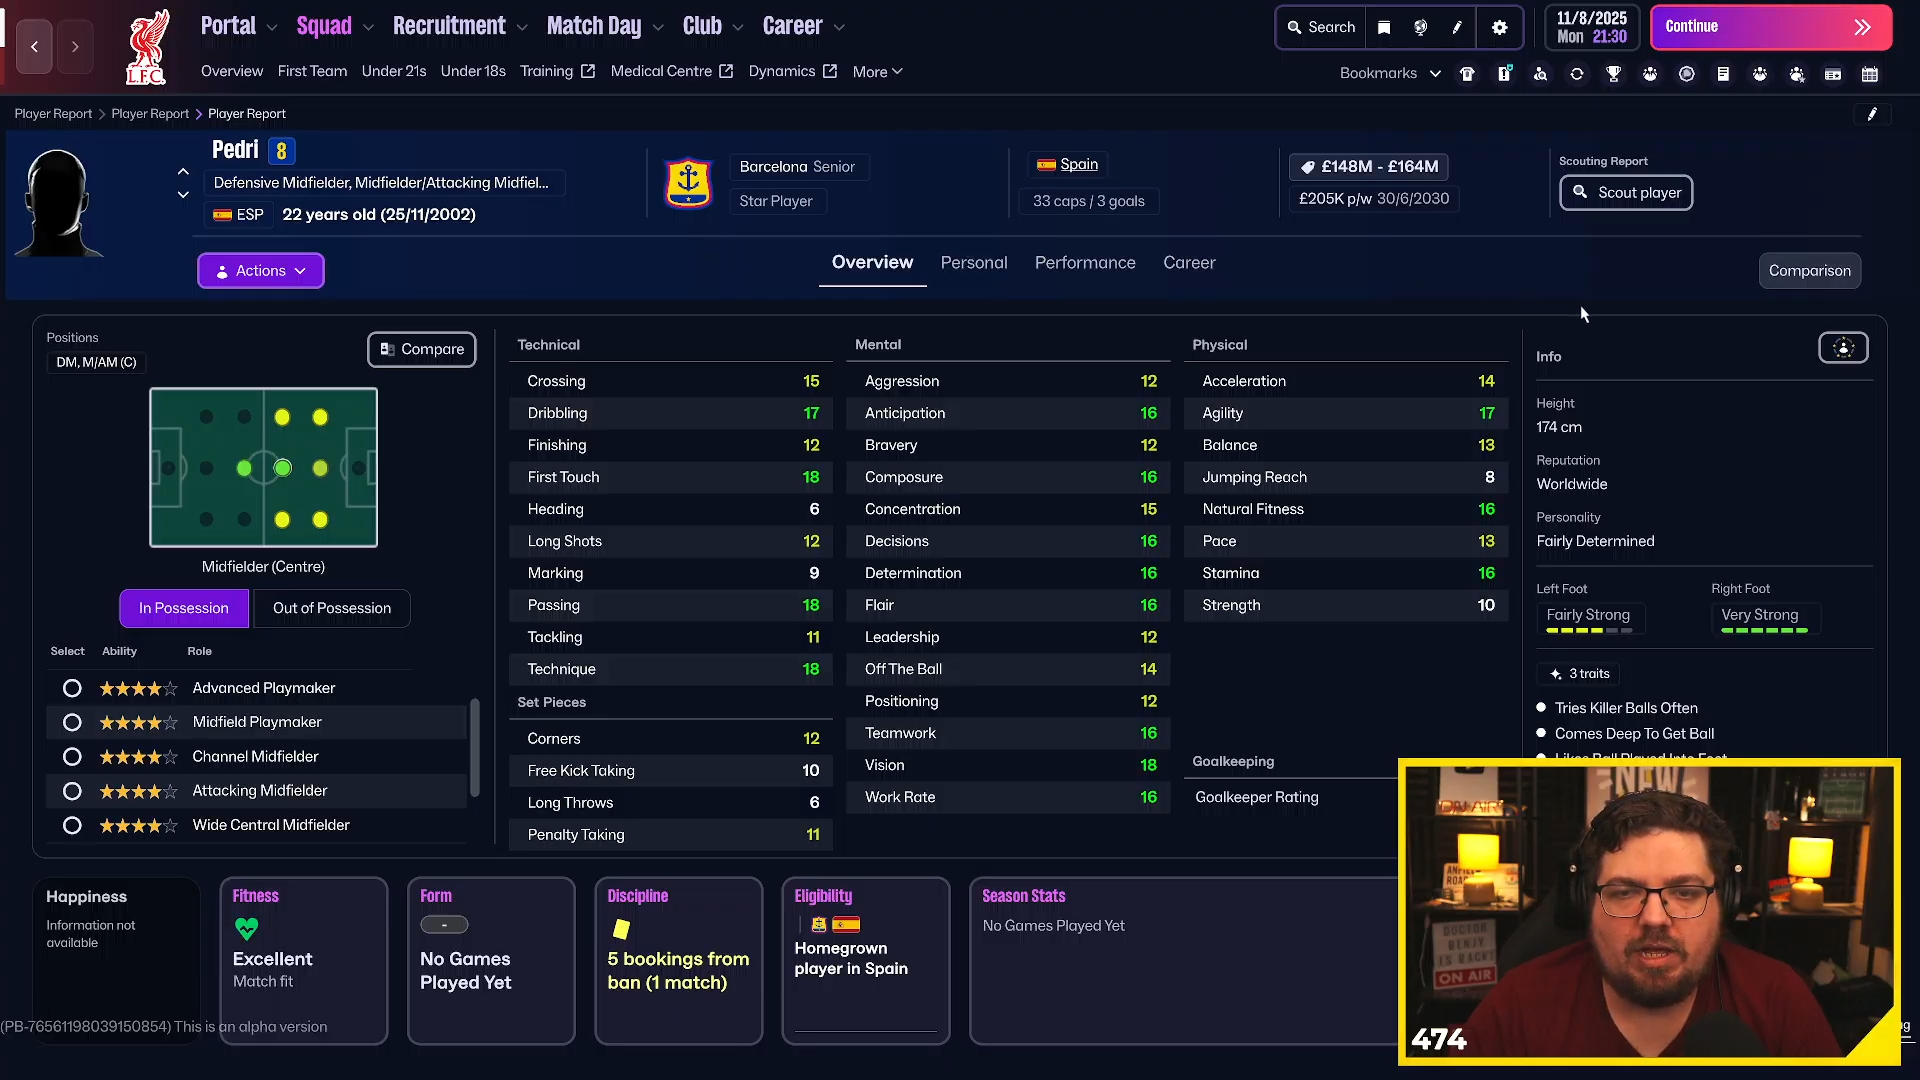Open the player search bookmark icon
Viewport: 1920px width, 1080px height.
click(x=1540, y=73)
